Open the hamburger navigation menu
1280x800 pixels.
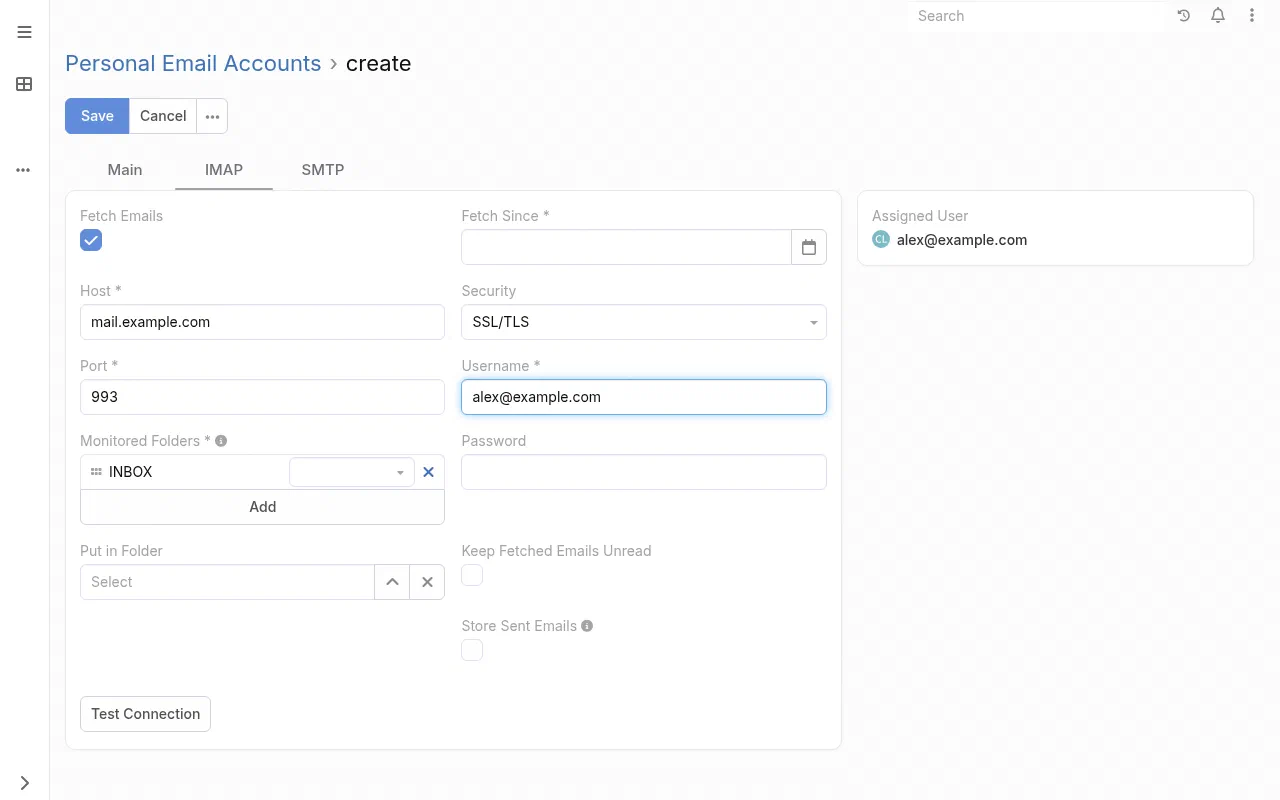pyautogui.click(x=24, y=32)
